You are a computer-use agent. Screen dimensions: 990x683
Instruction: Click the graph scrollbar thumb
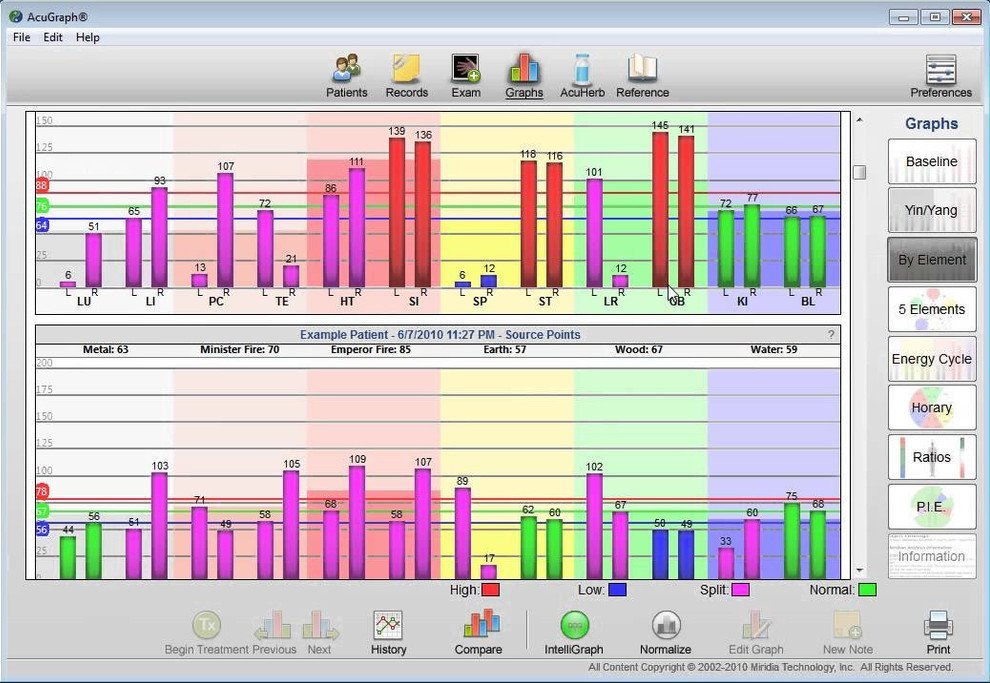859,172
